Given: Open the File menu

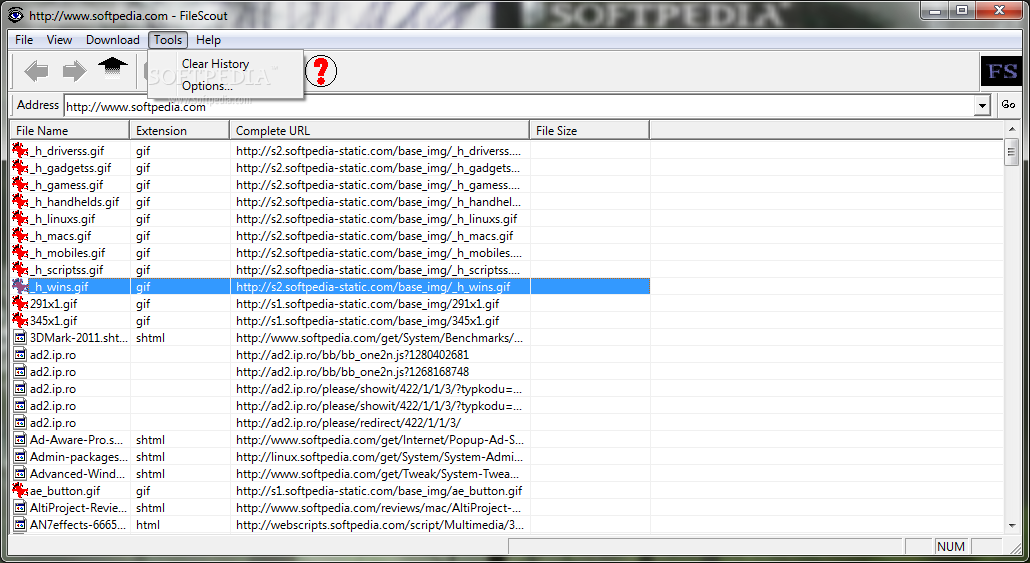Looking at the screenshot, I should 24,40.
